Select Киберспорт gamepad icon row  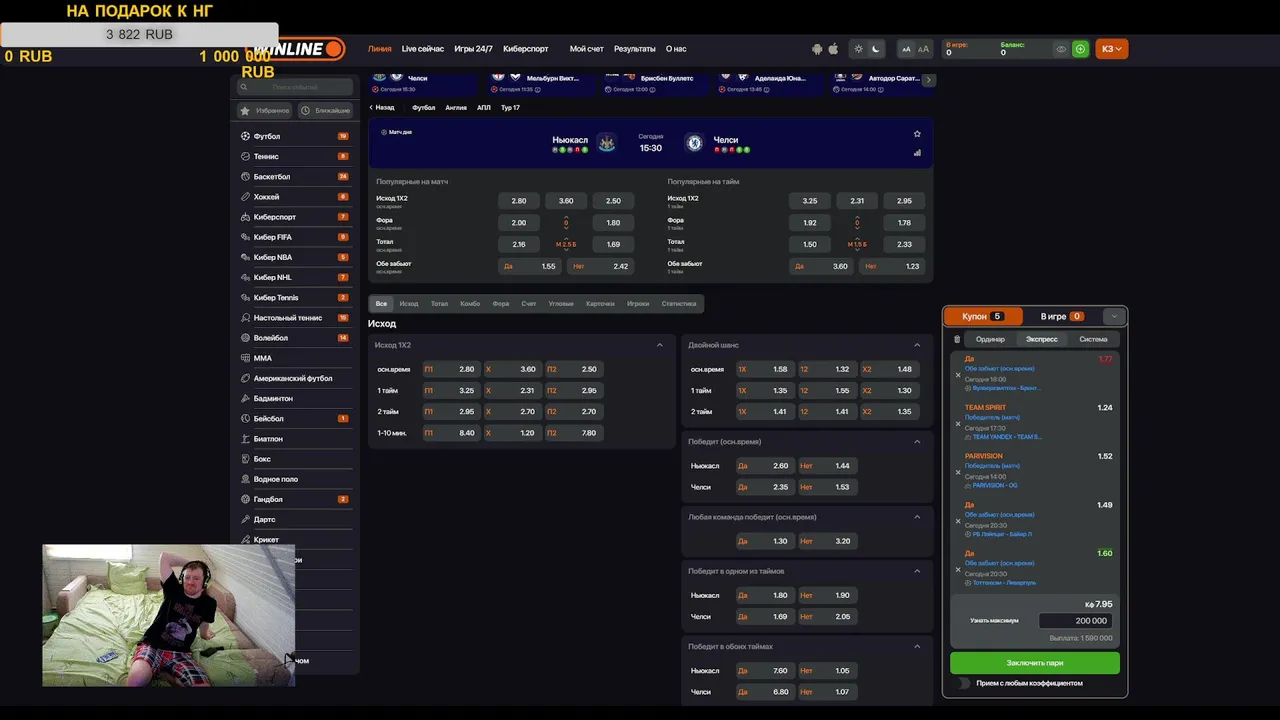[x=295, y=217]
